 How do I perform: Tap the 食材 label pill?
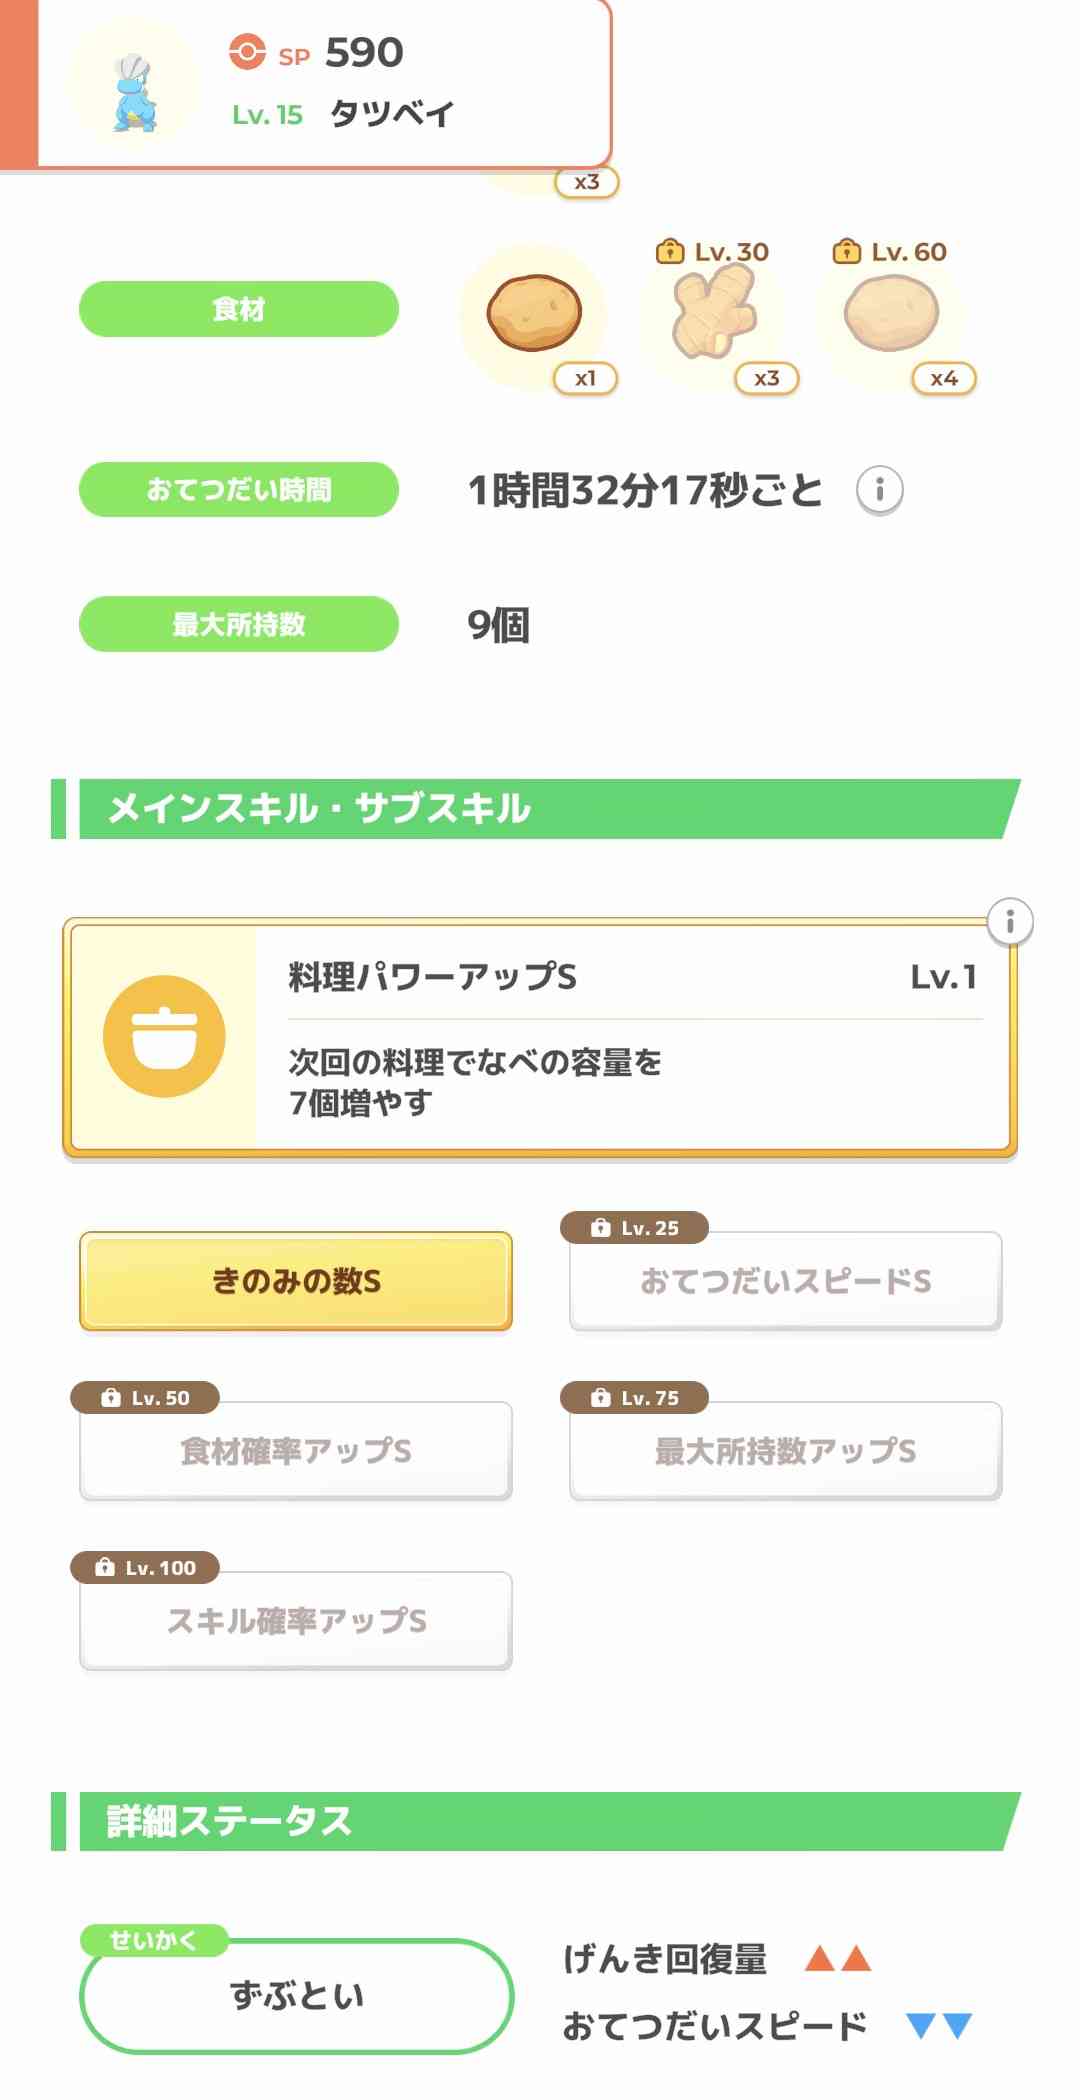tap(239, 309)
